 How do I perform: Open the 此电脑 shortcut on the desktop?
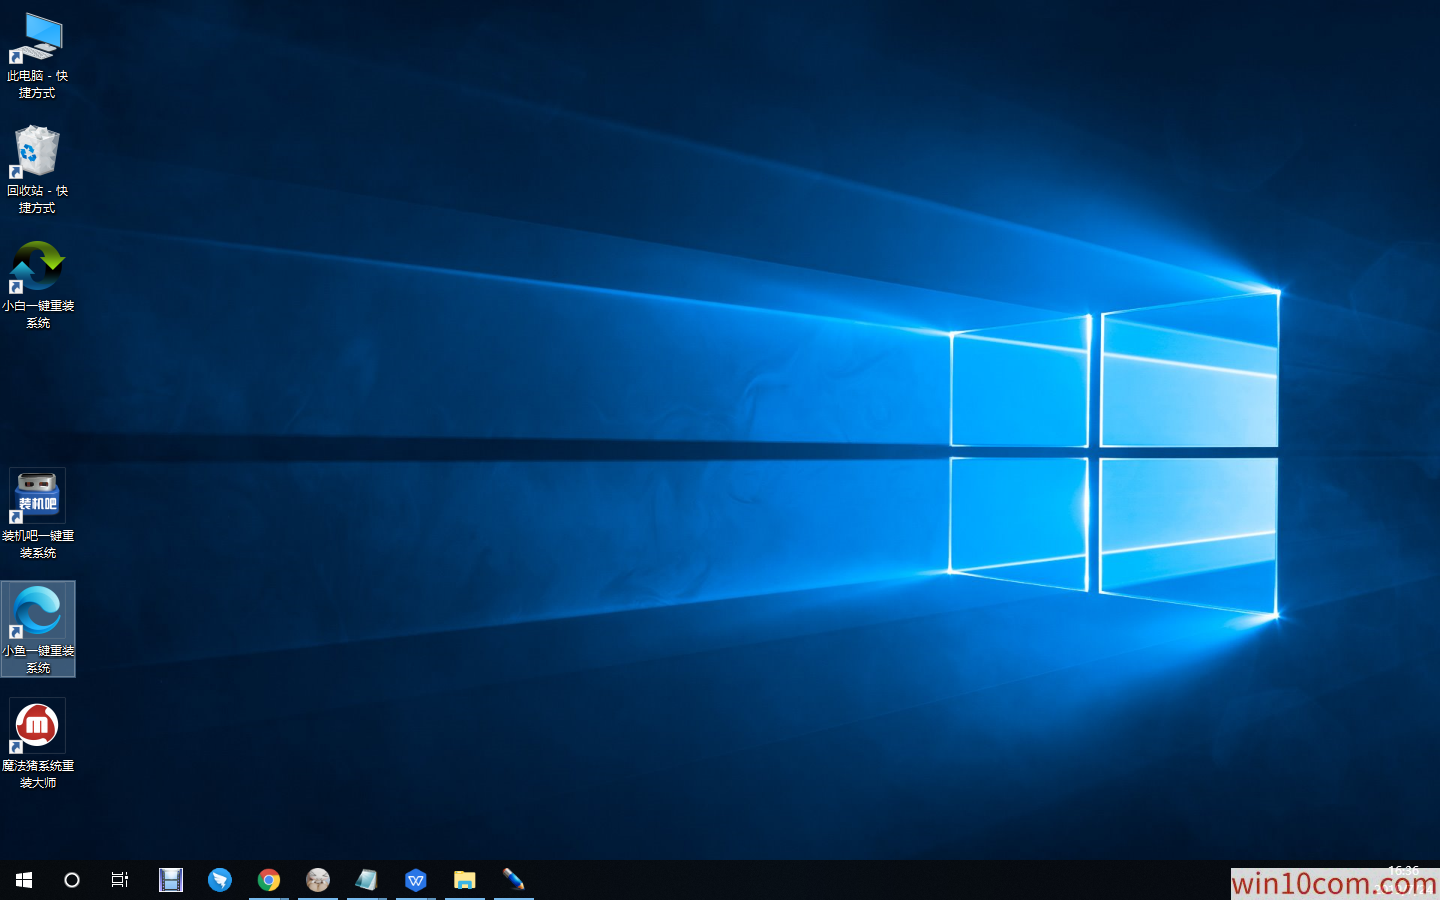(x=37, y=56)
